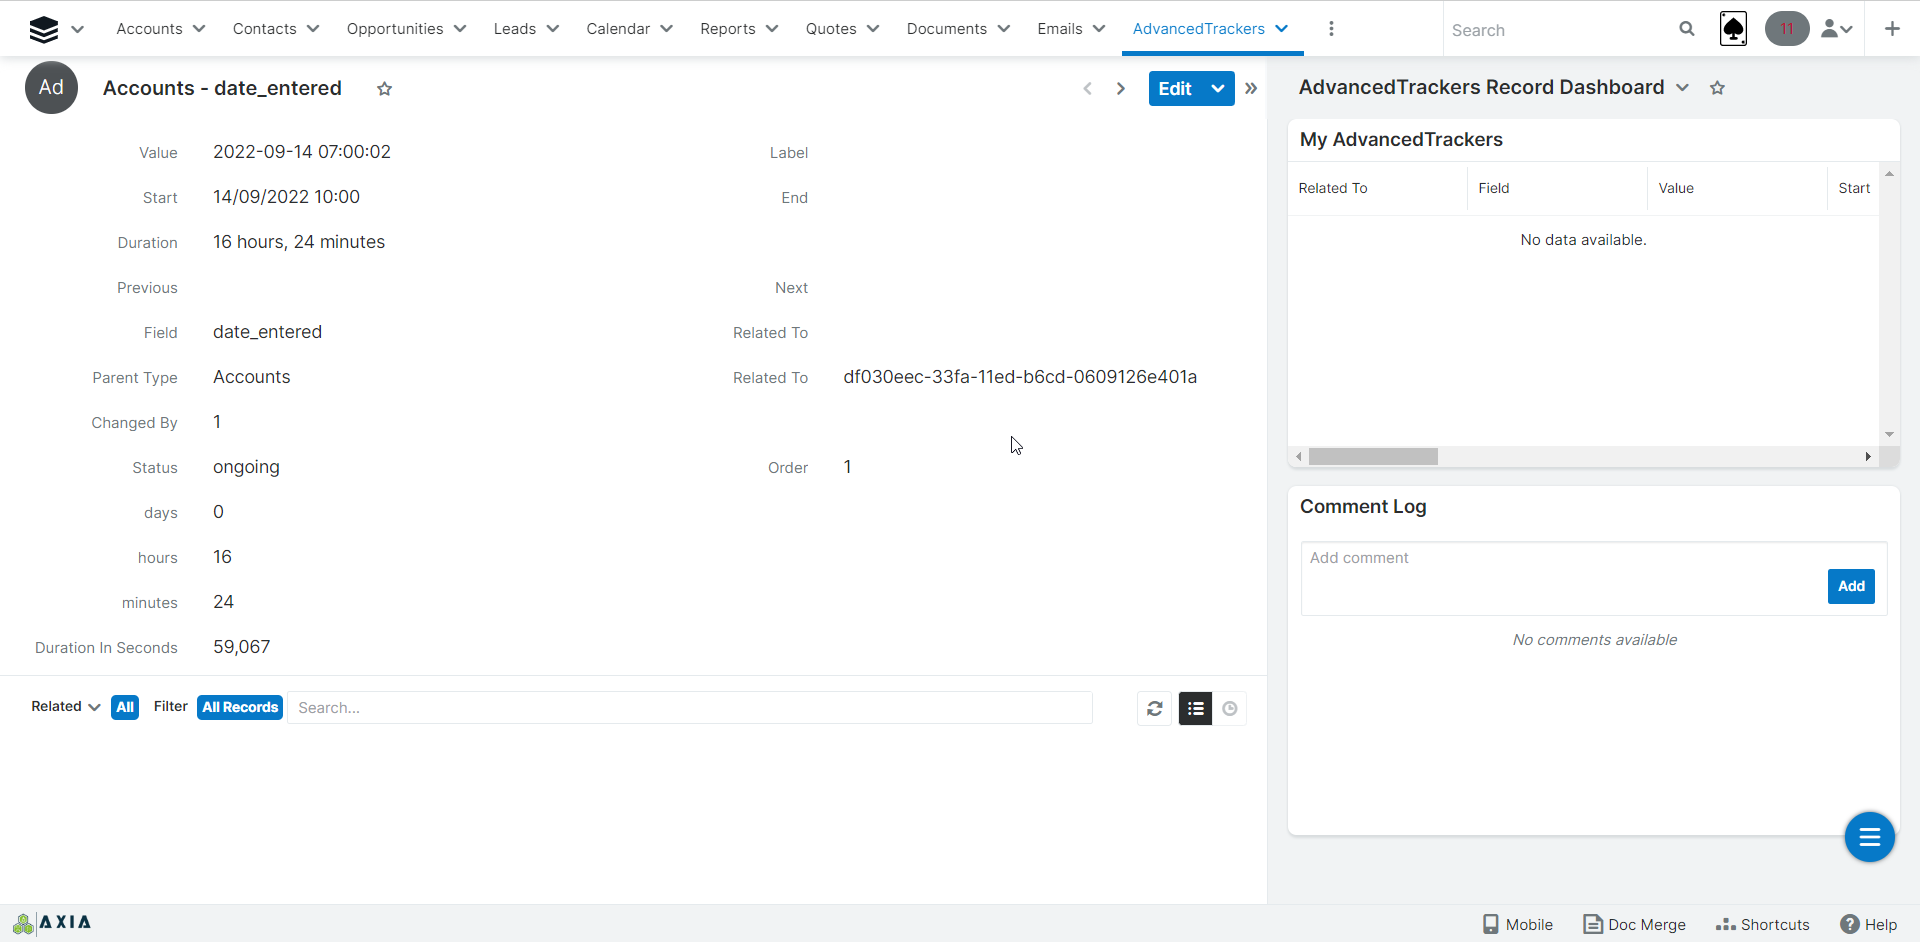This screenshot has height=942, width=1920.
Task: Click the stacked cube logo icon
Action: point(44,30)
